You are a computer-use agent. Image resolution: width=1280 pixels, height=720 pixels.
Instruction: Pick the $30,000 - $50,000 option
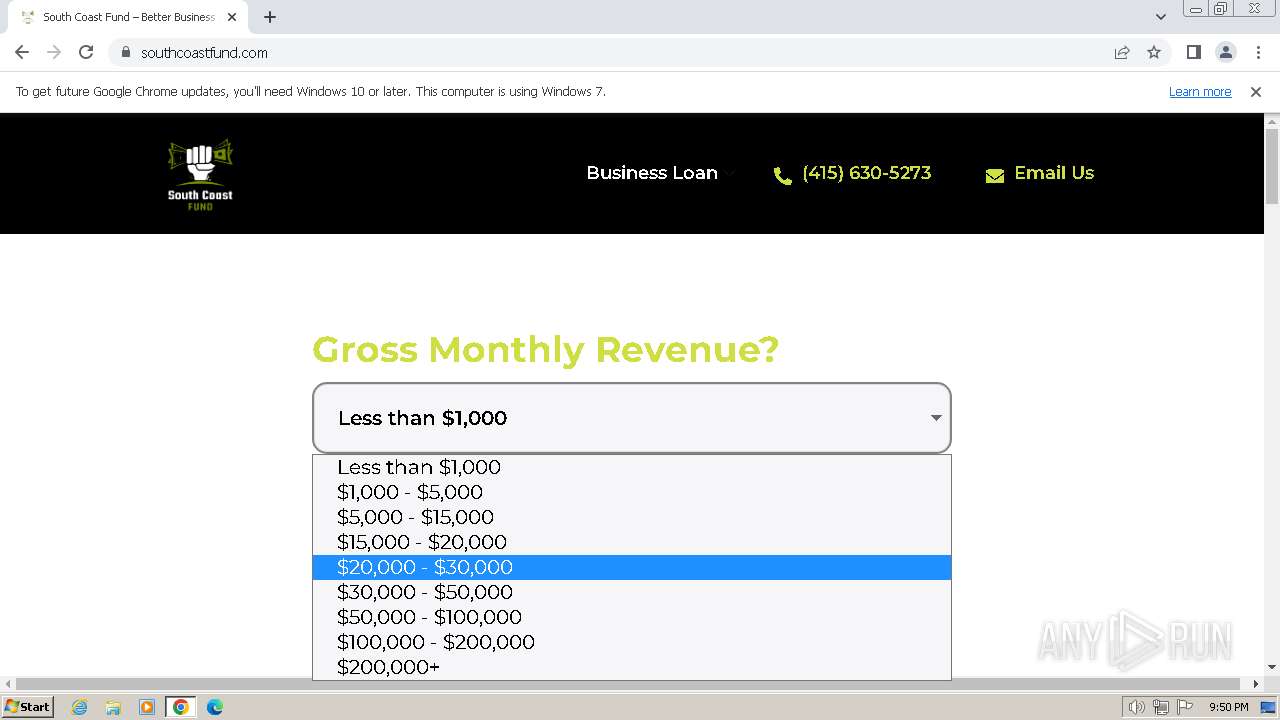[x=632, y=592]
